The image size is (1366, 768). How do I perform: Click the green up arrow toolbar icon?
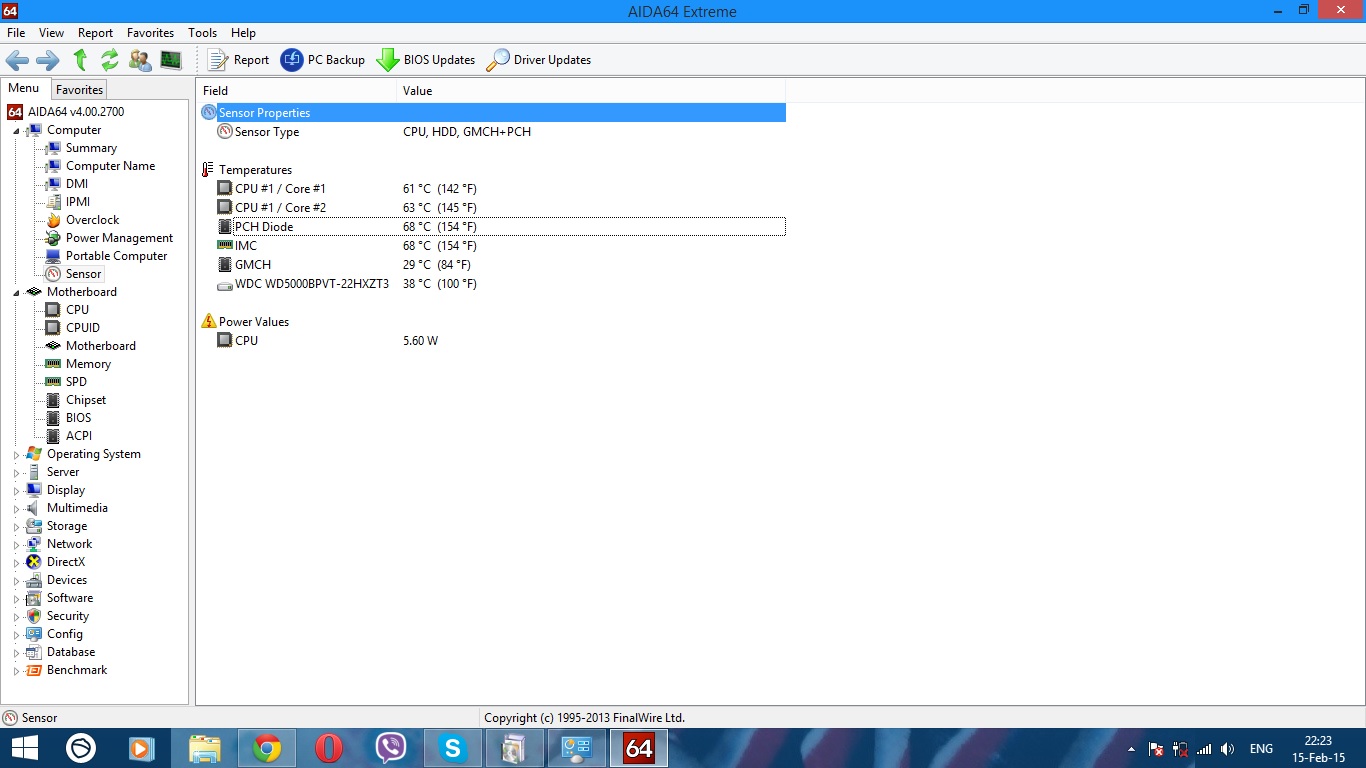(80, 60)
